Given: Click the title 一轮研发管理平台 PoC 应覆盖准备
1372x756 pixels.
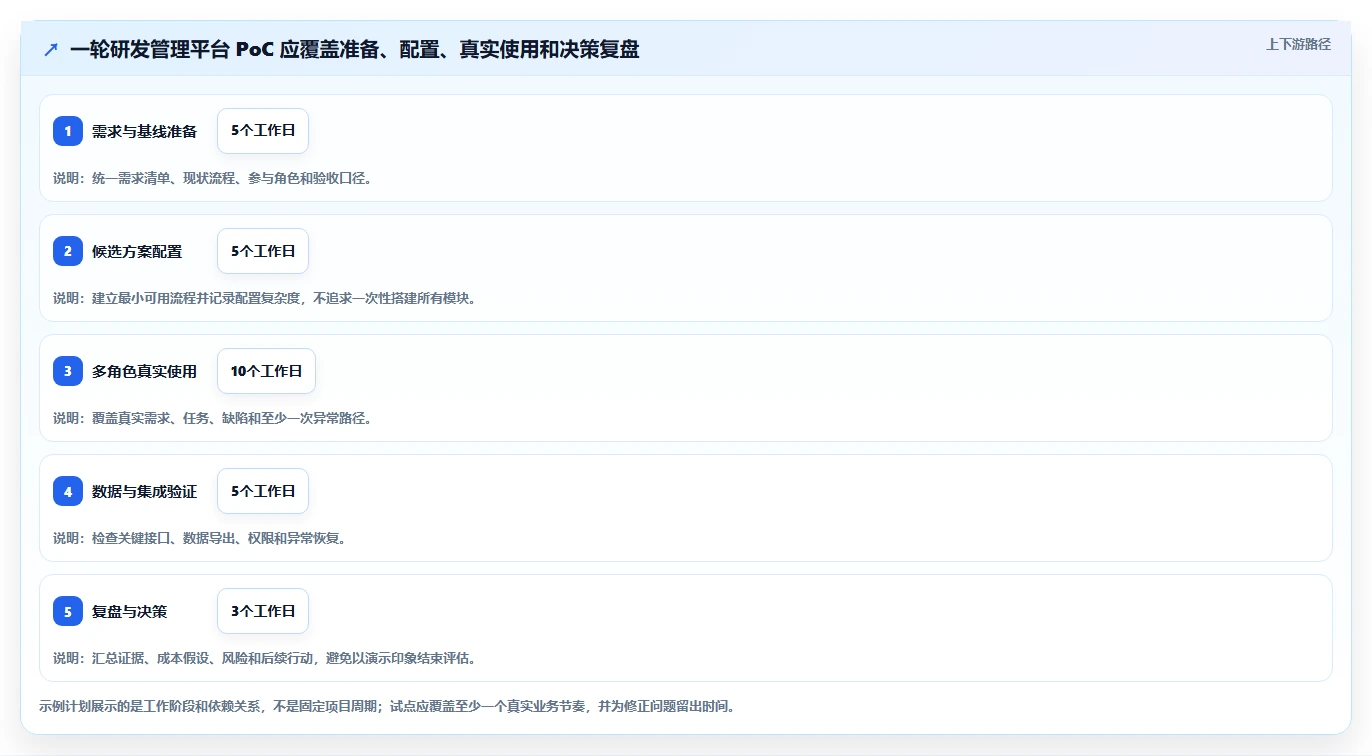Looking at the screenshot, I should [355, 49].
